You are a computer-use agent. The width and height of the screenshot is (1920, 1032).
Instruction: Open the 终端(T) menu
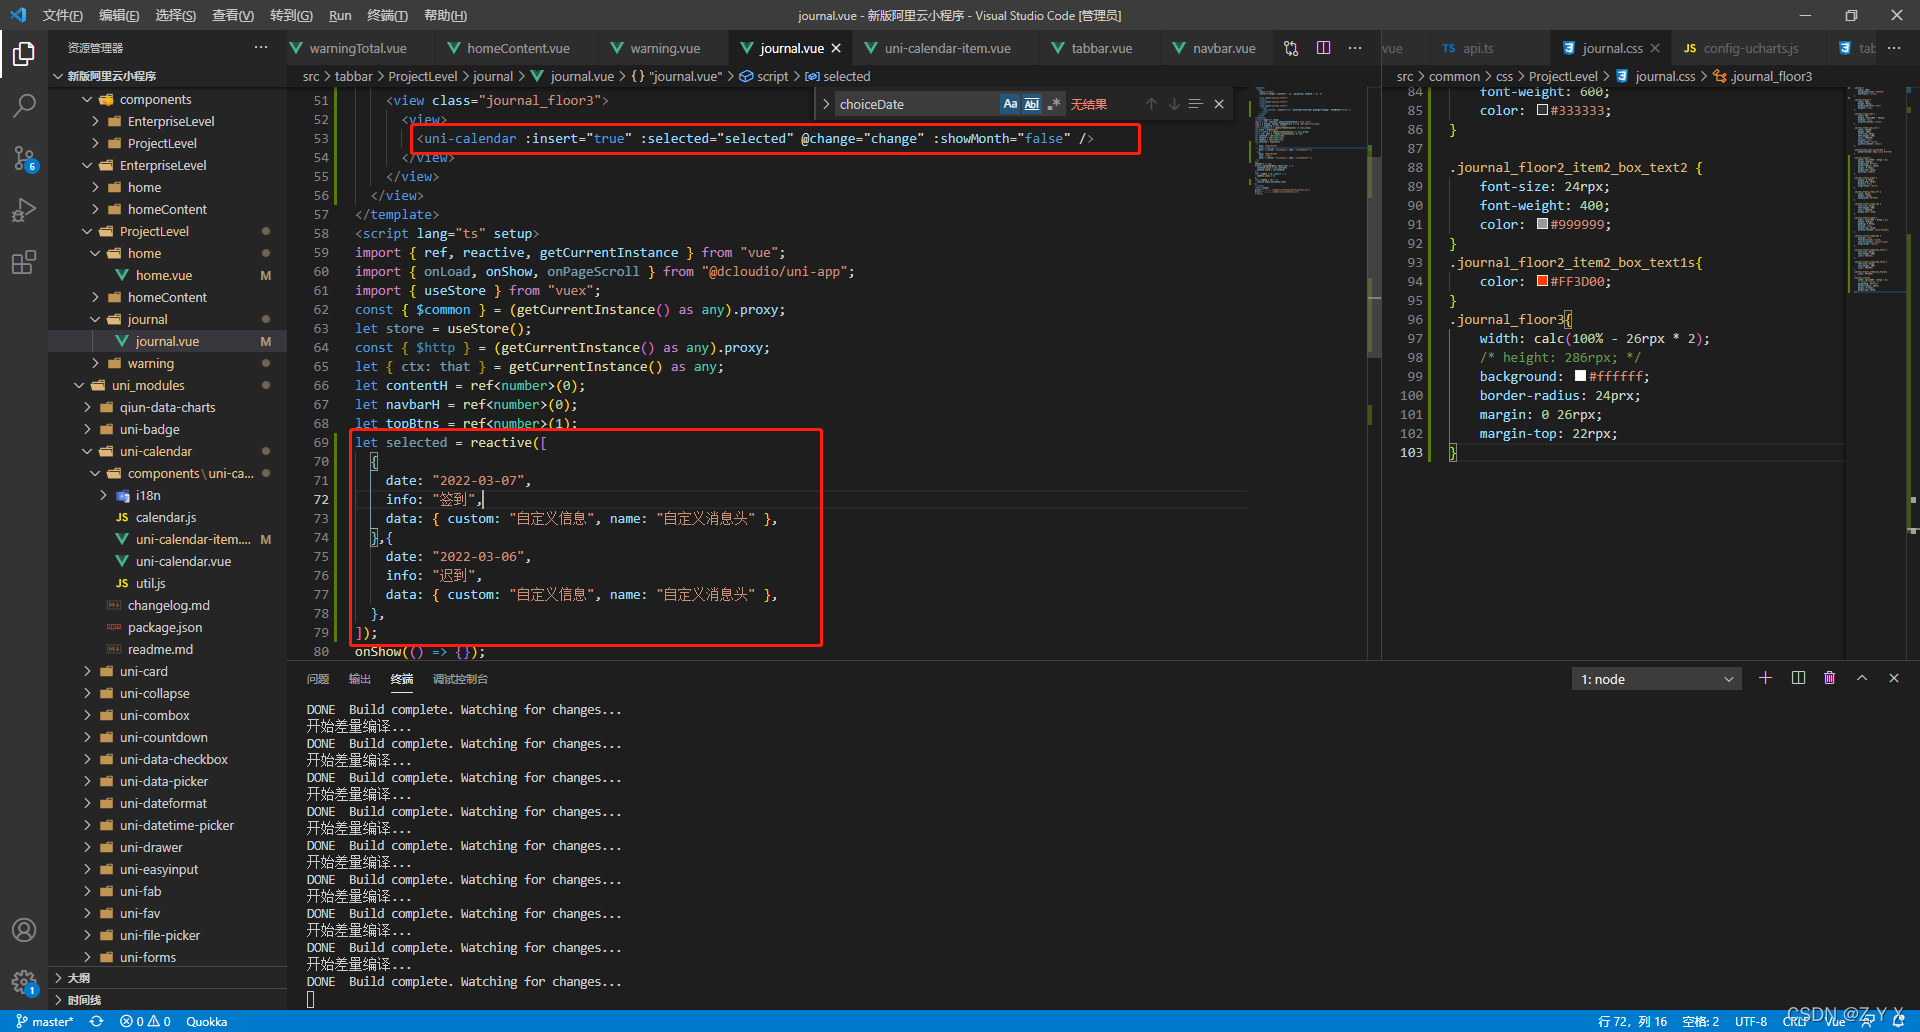coord(387,15)
